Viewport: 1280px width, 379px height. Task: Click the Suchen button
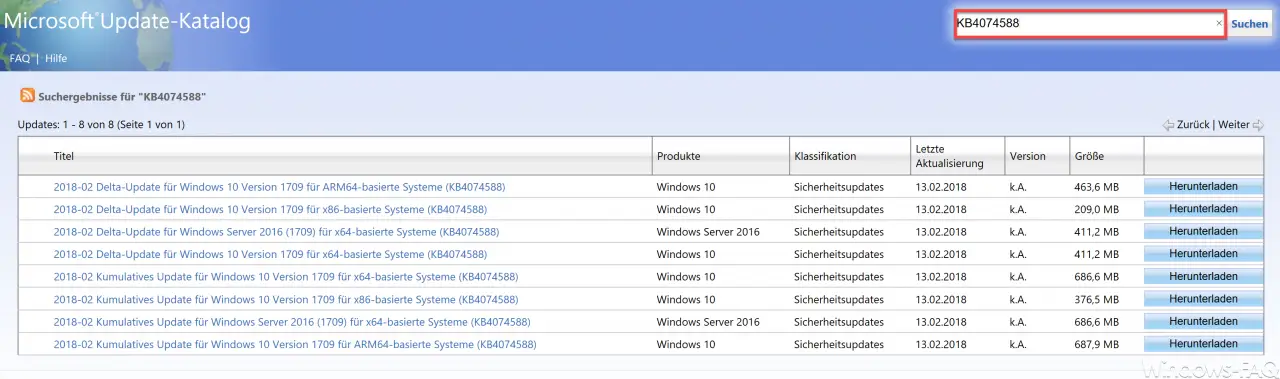point(1249,24)
